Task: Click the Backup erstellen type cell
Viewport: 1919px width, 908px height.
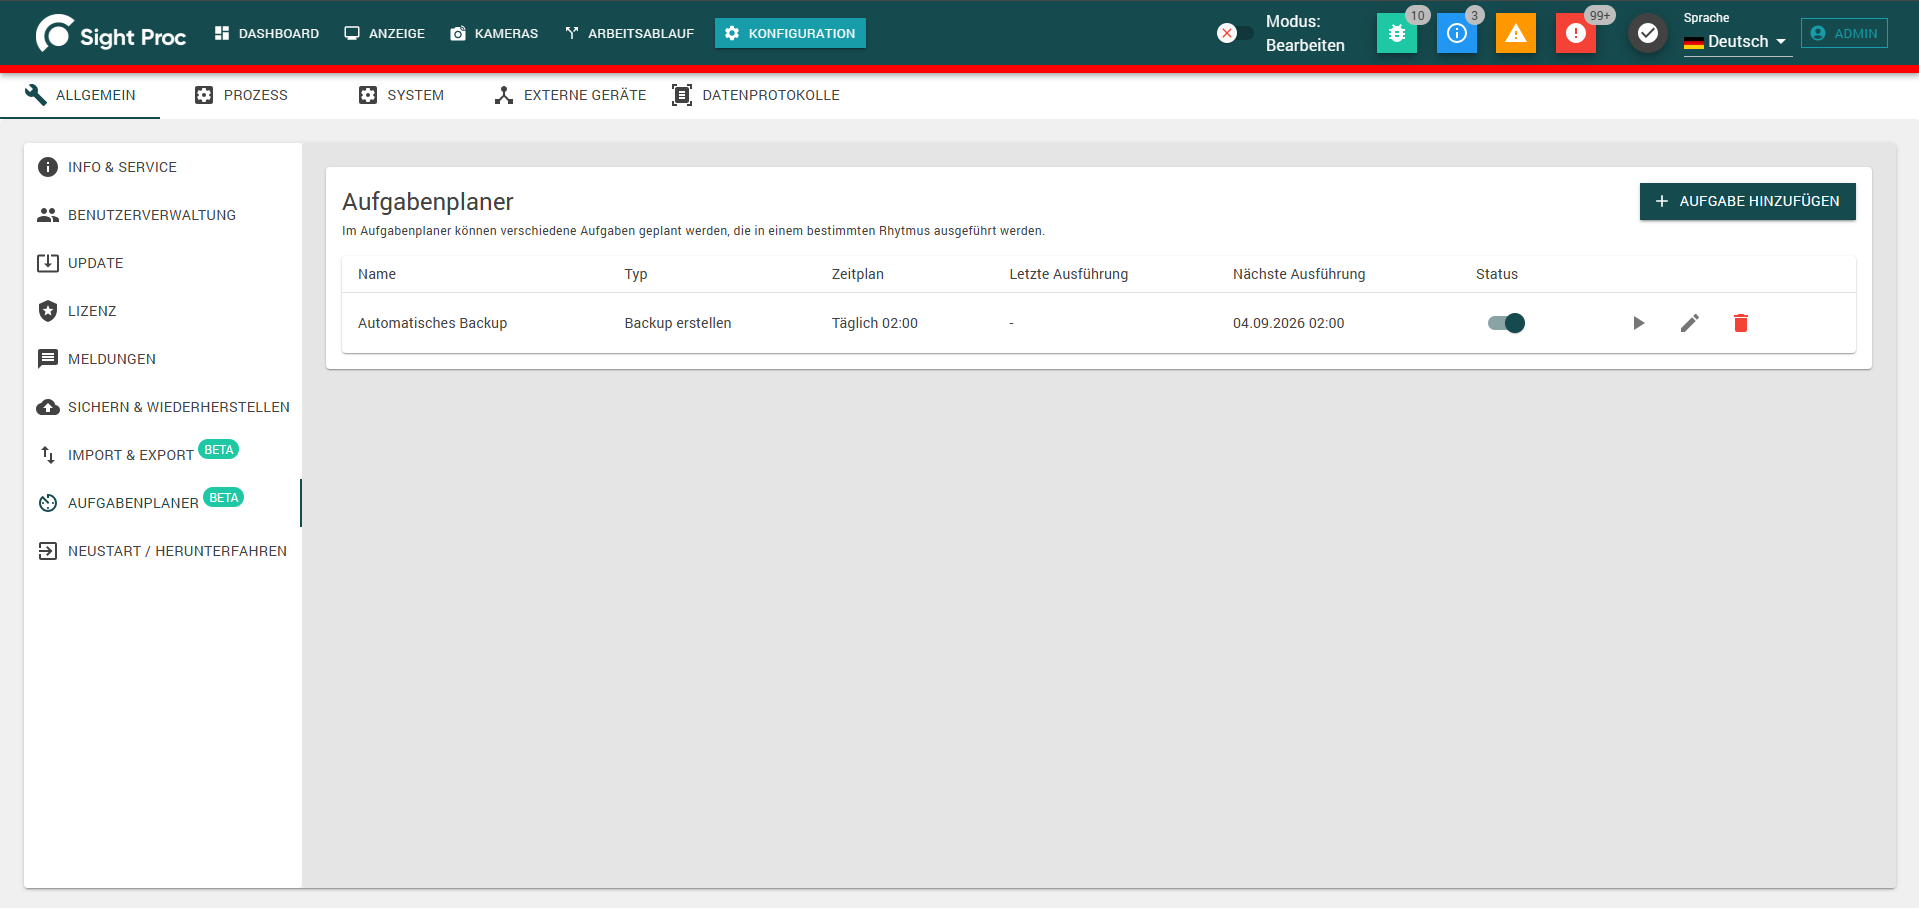Action: pyautogui.click(x=677, y=323)
